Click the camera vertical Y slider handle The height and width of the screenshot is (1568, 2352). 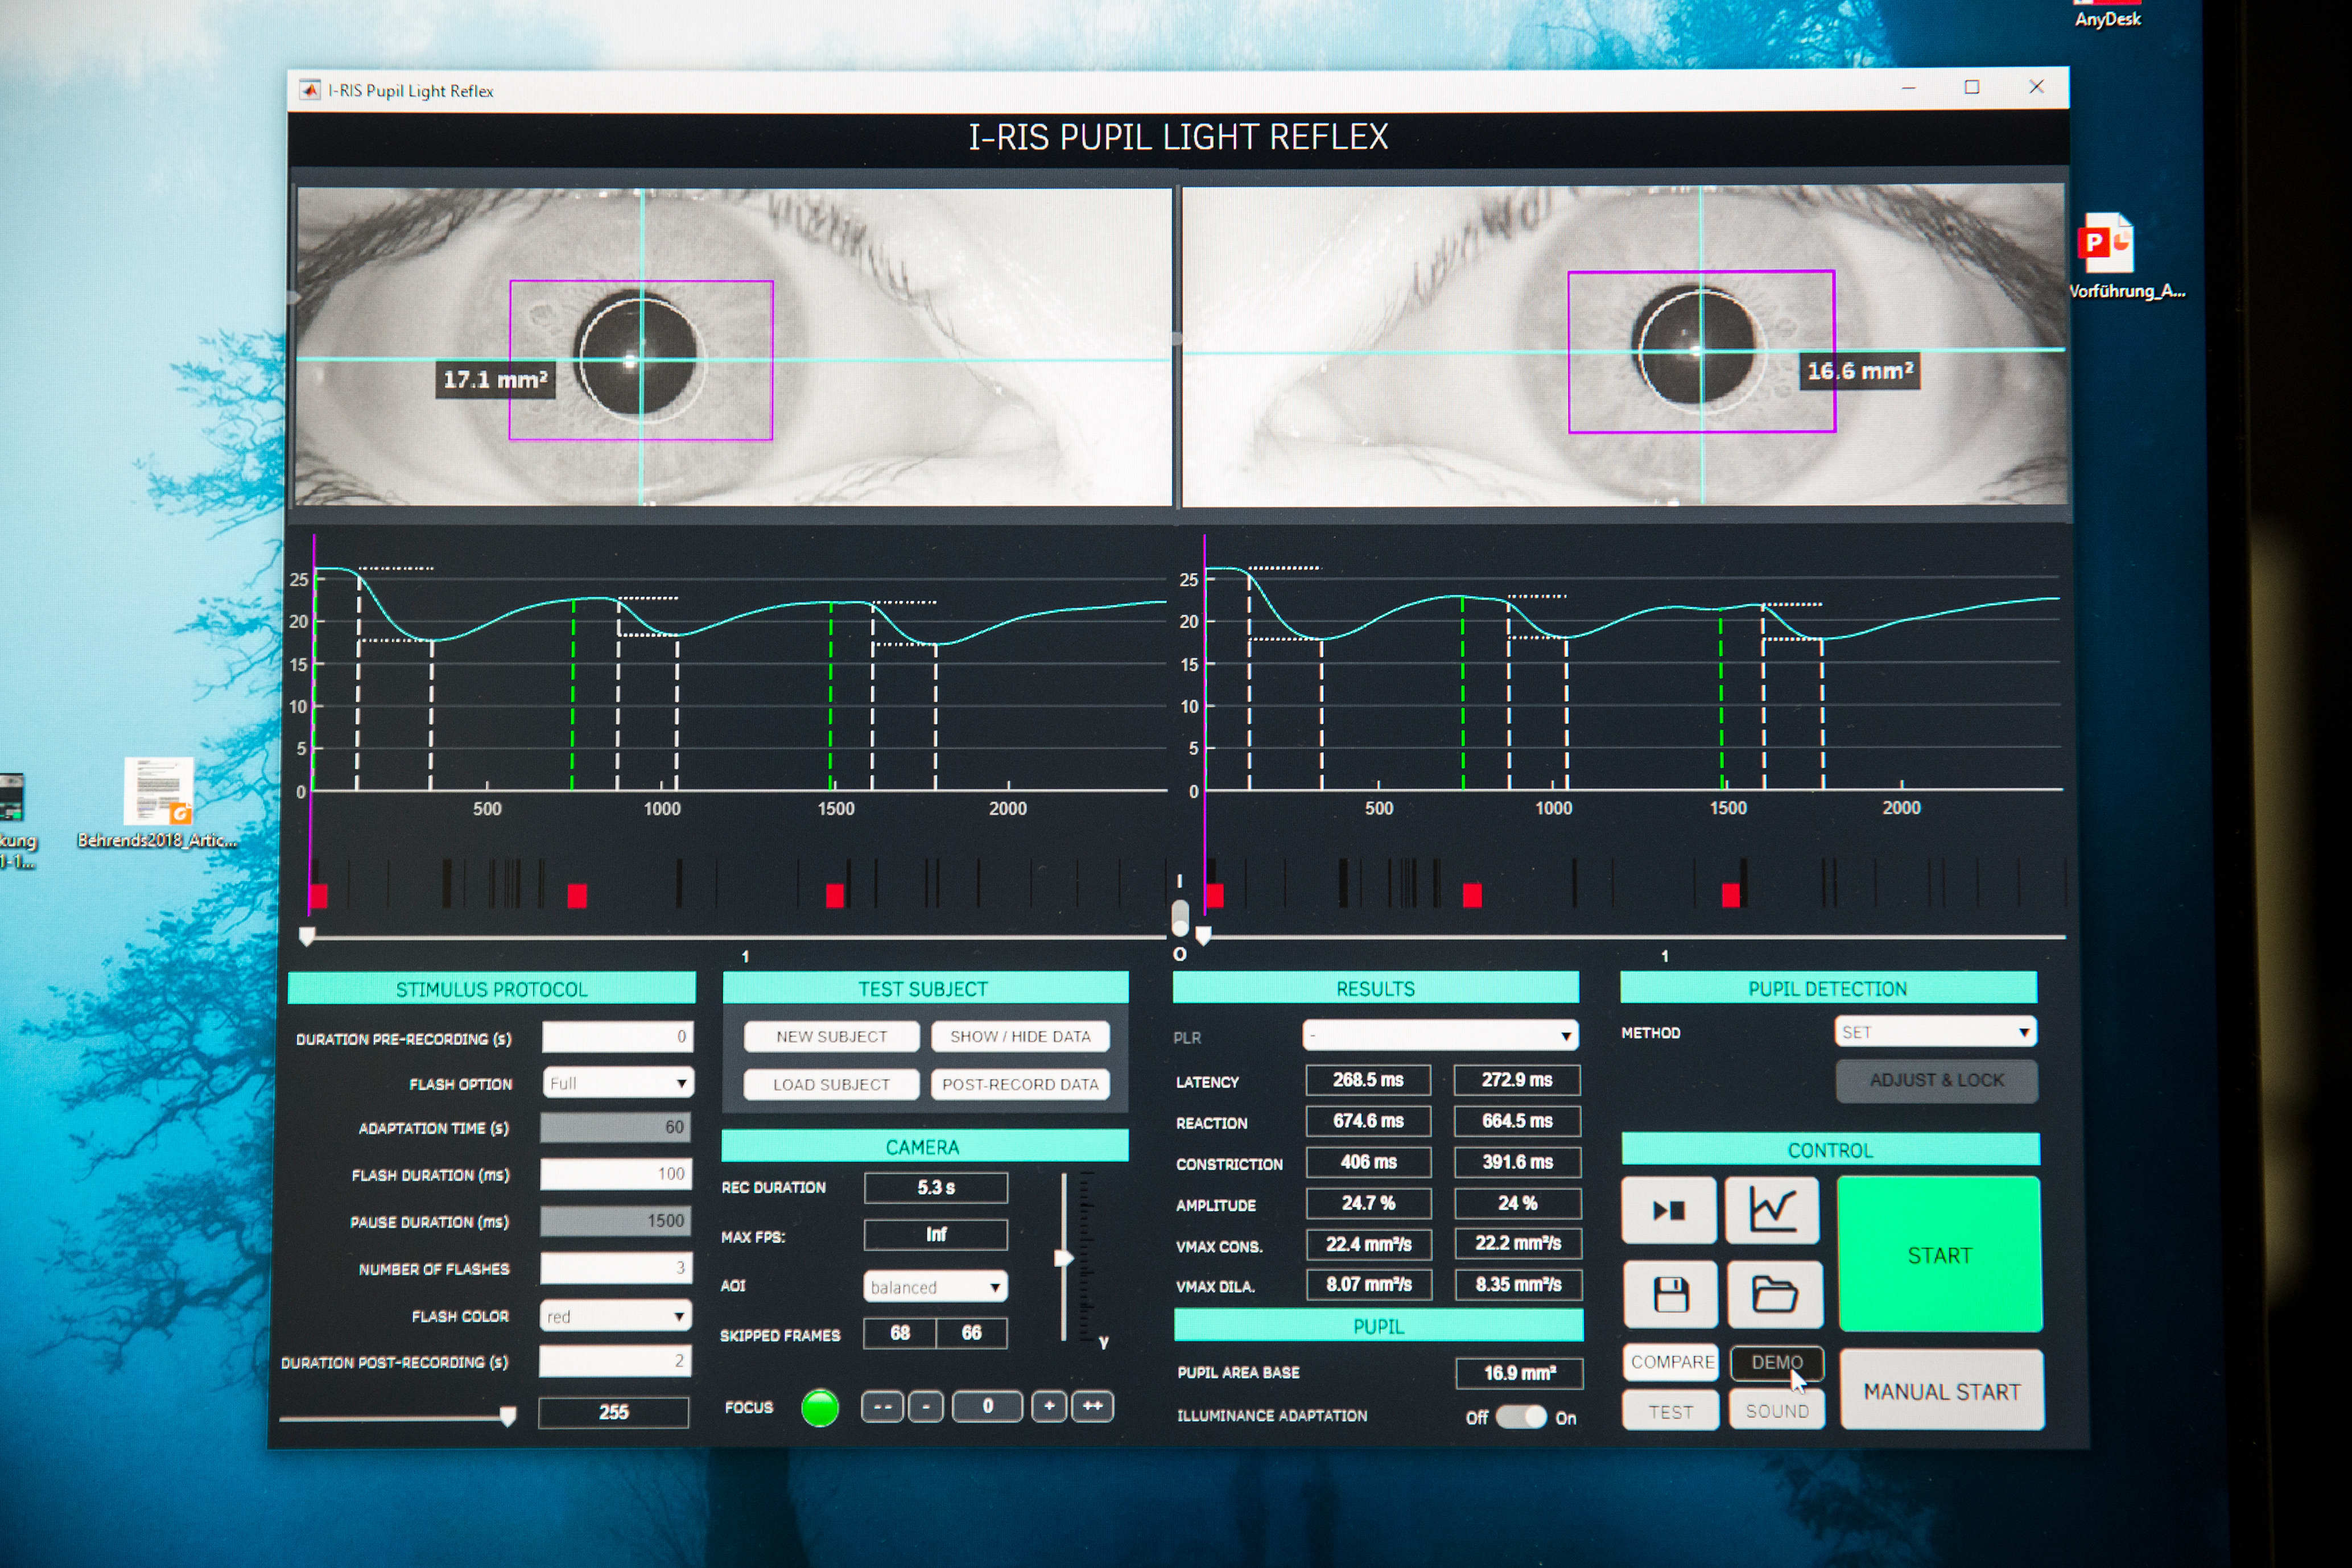coord(1064,1258)
